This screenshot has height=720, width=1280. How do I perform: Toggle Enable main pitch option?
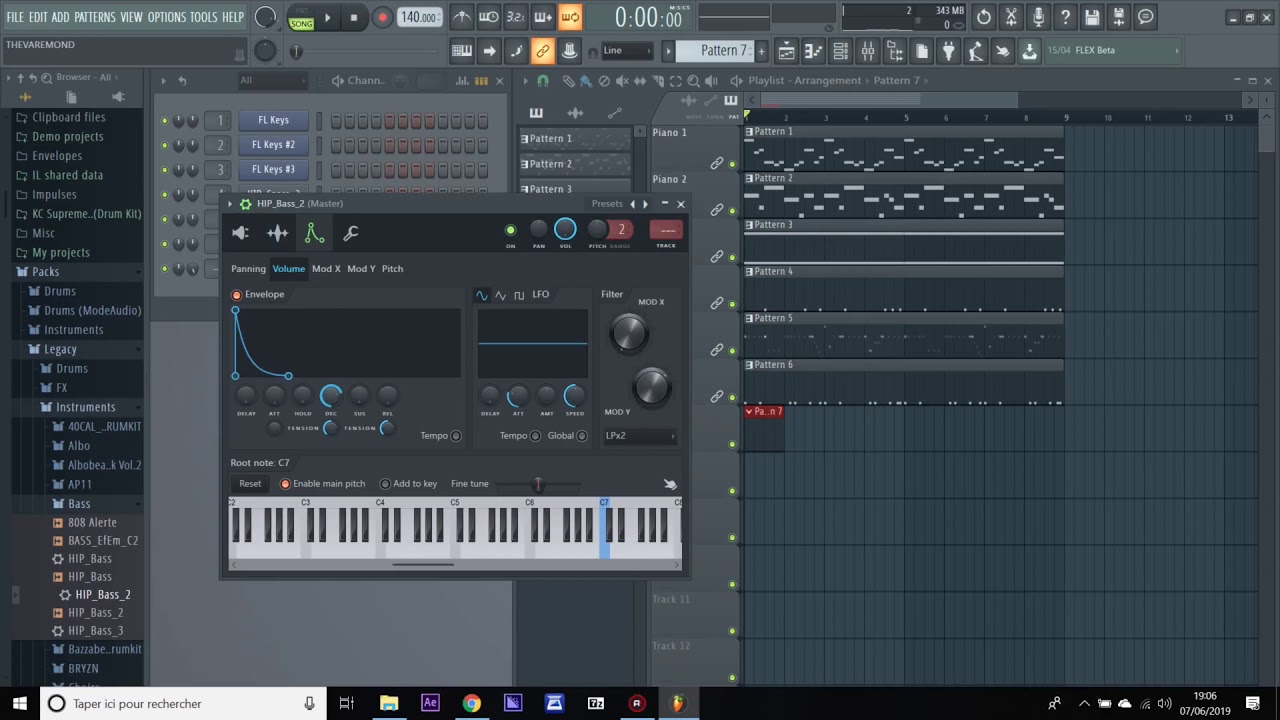(285, 484)
